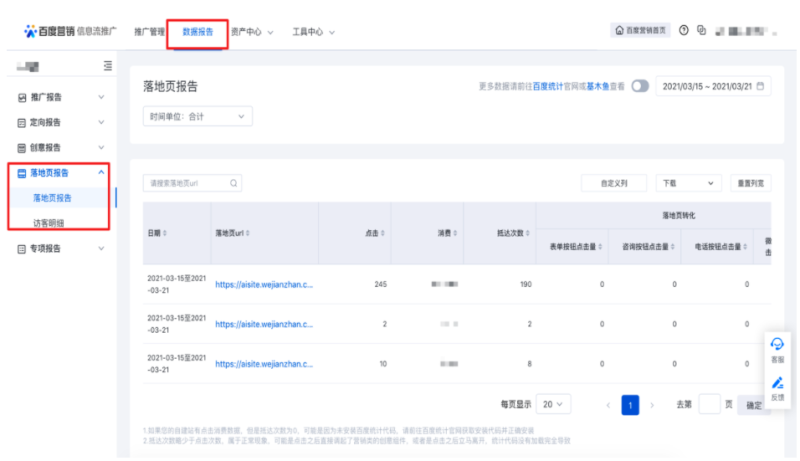Expand 推广报告 sidebar section

pos(101,97)
